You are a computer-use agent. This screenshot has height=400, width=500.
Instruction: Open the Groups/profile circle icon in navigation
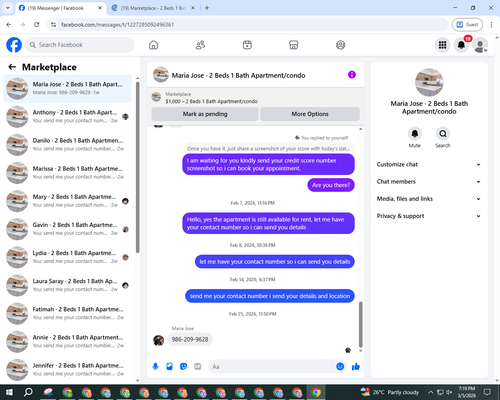tap(340, 45)
